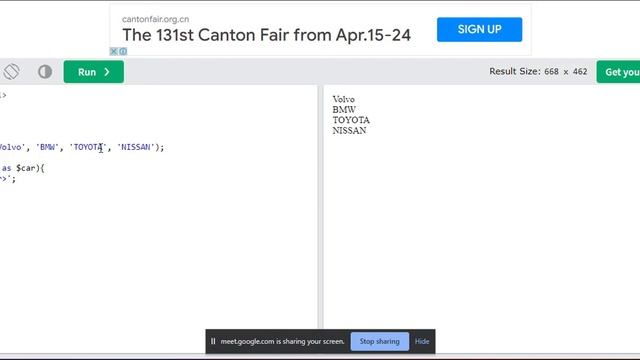Click 'BMW' string in code editor
The height and width of the screenshot is (360, 640).
point(47,147)
